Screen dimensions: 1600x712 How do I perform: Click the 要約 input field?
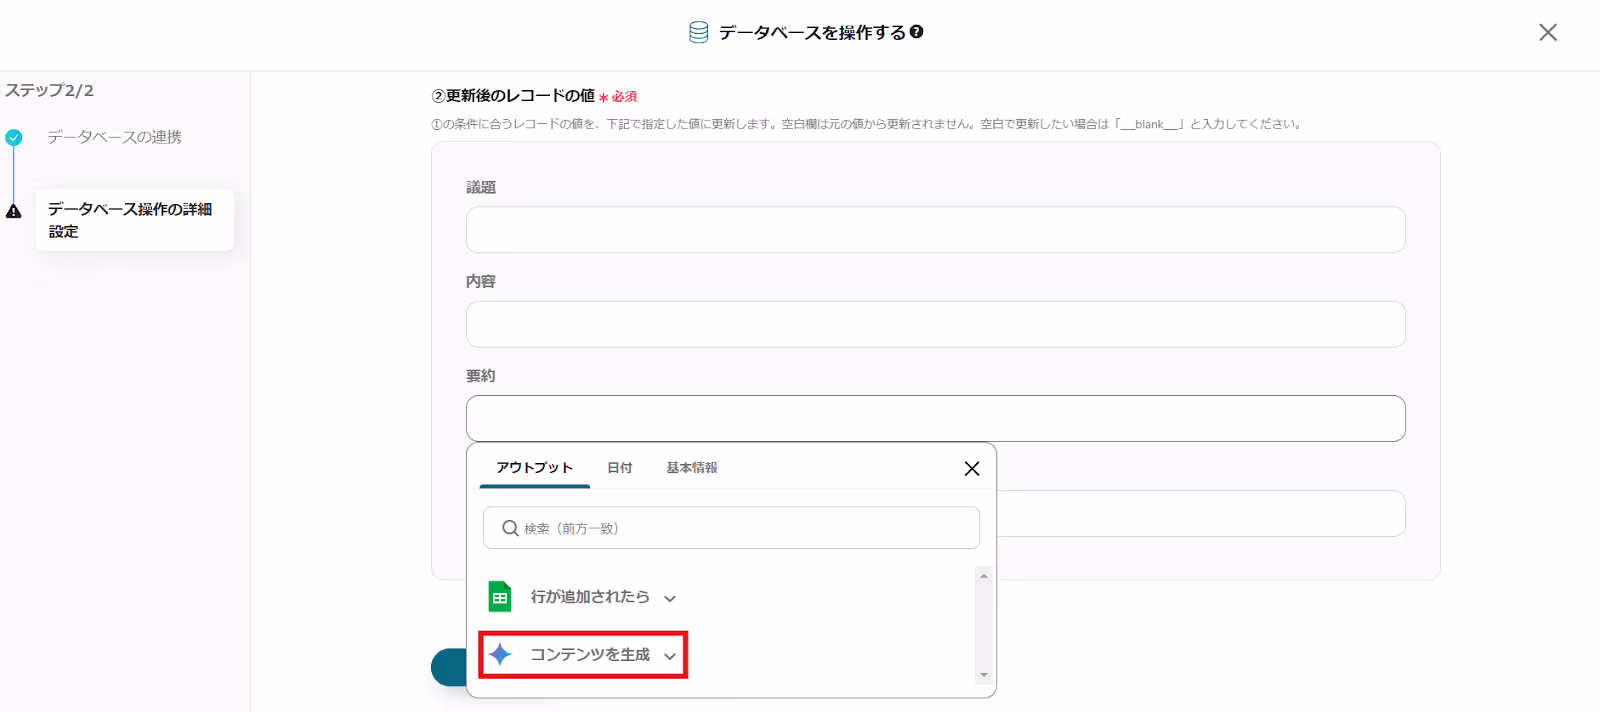(936, 418)
